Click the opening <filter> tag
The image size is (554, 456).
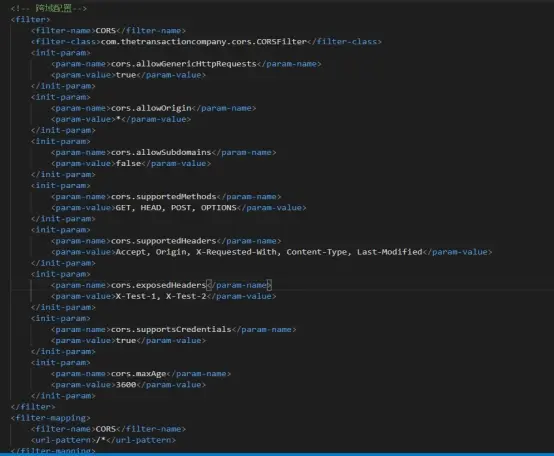[30, 19]
